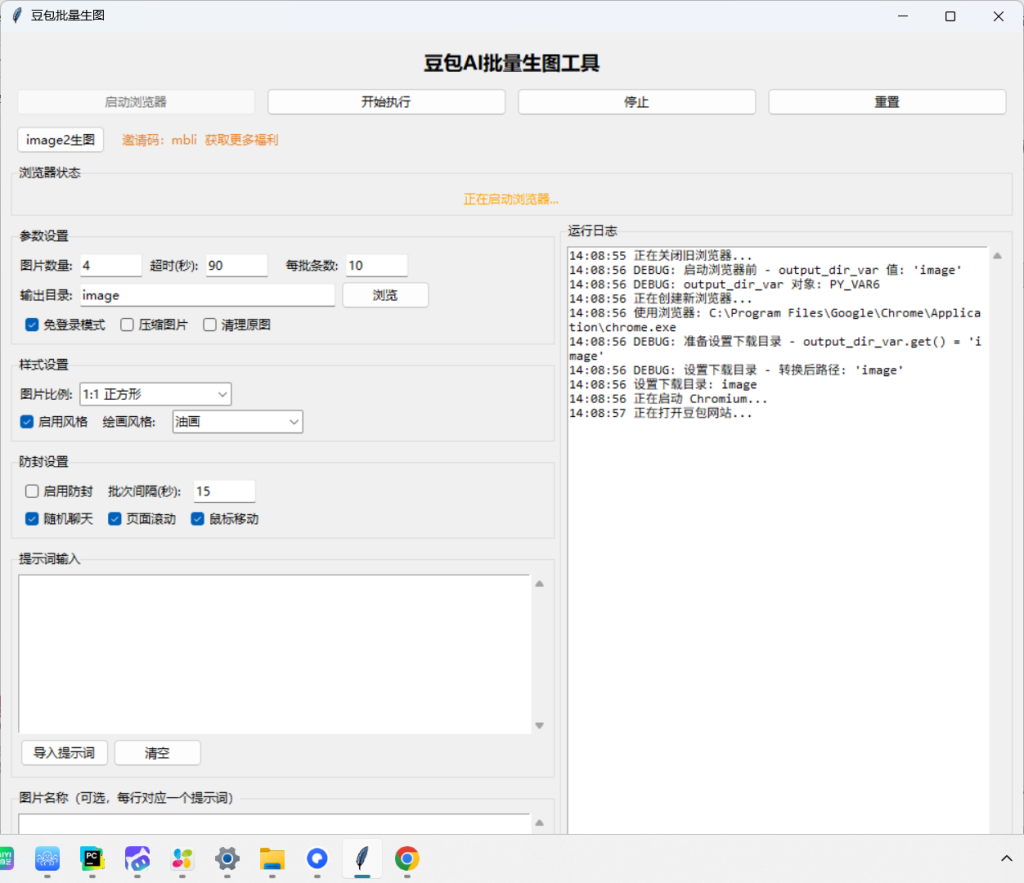
Task: Open the blue octopus app in taskbar
Action: 47,858
